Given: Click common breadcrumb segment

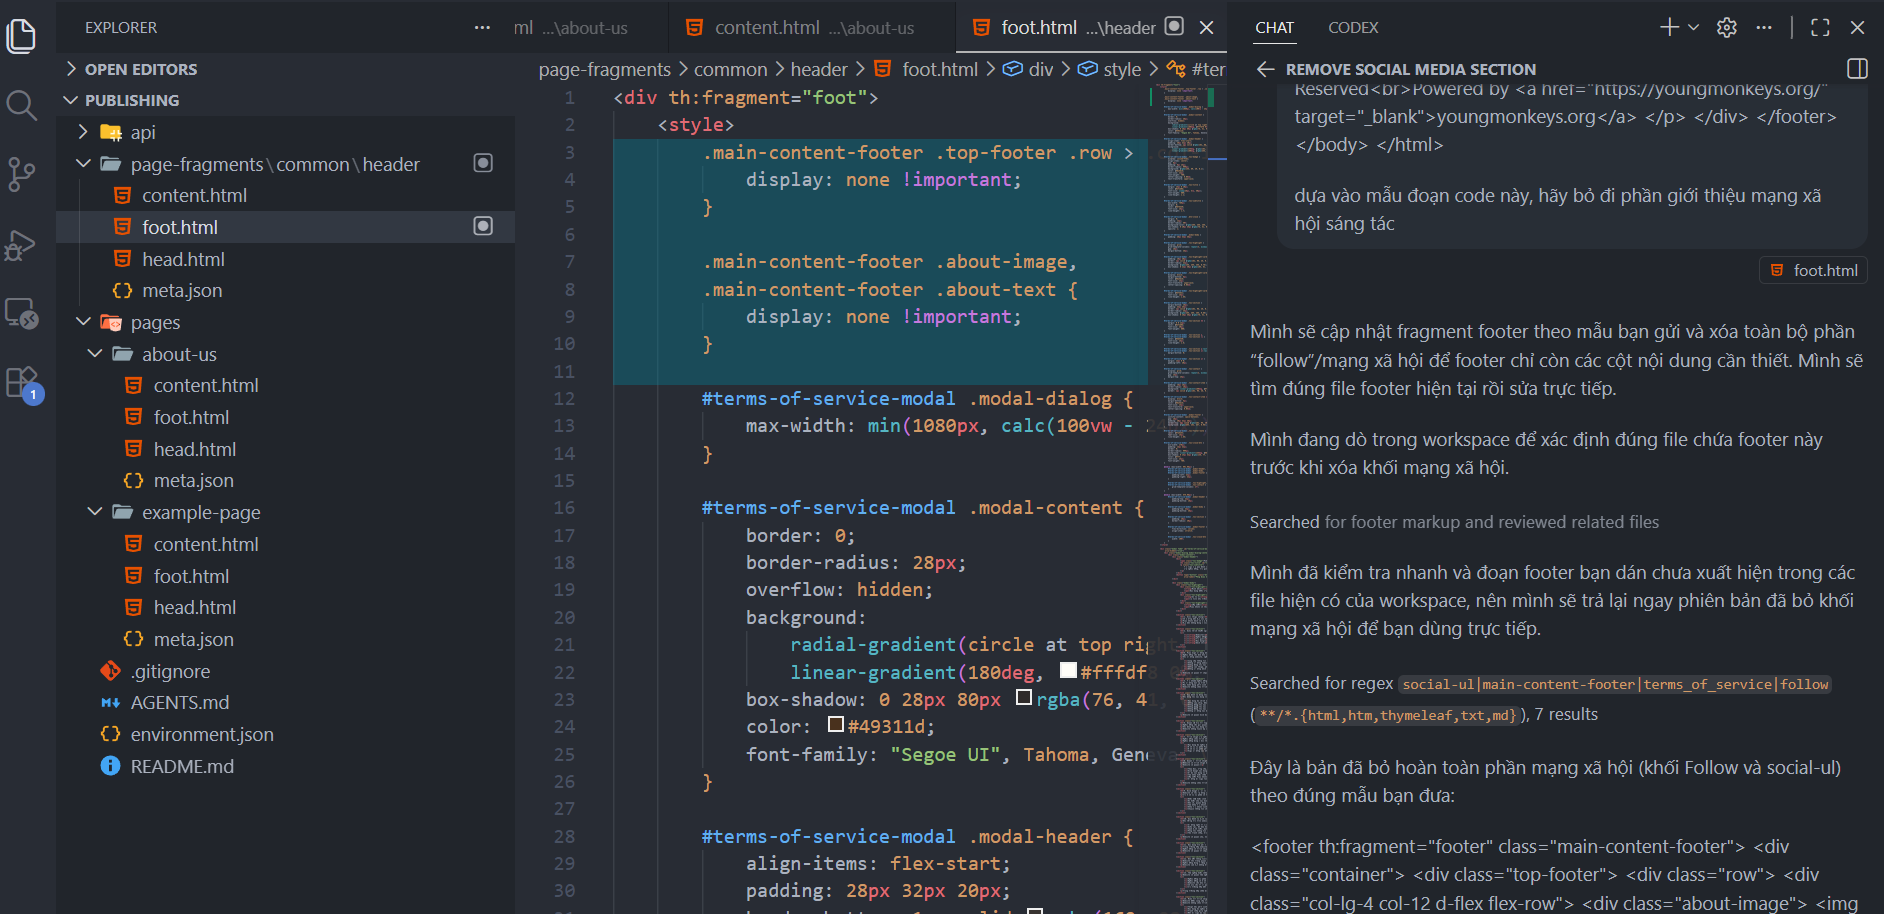Looking at the screenshot, I should 730,69.
